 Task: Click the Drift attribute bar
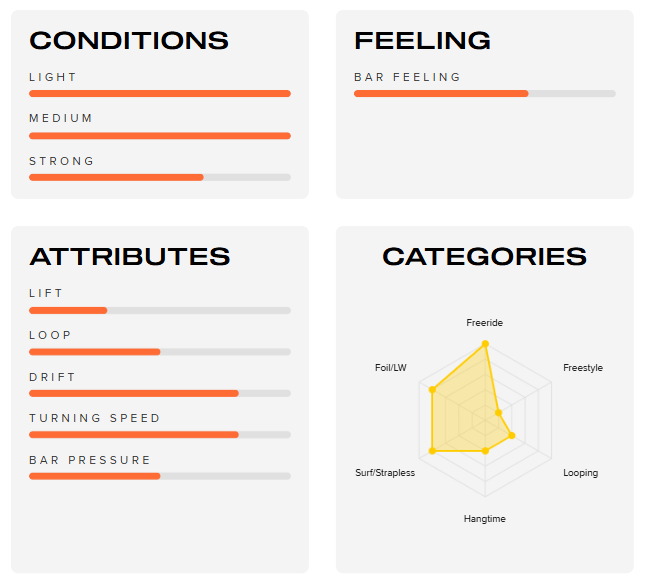[160, 393]
